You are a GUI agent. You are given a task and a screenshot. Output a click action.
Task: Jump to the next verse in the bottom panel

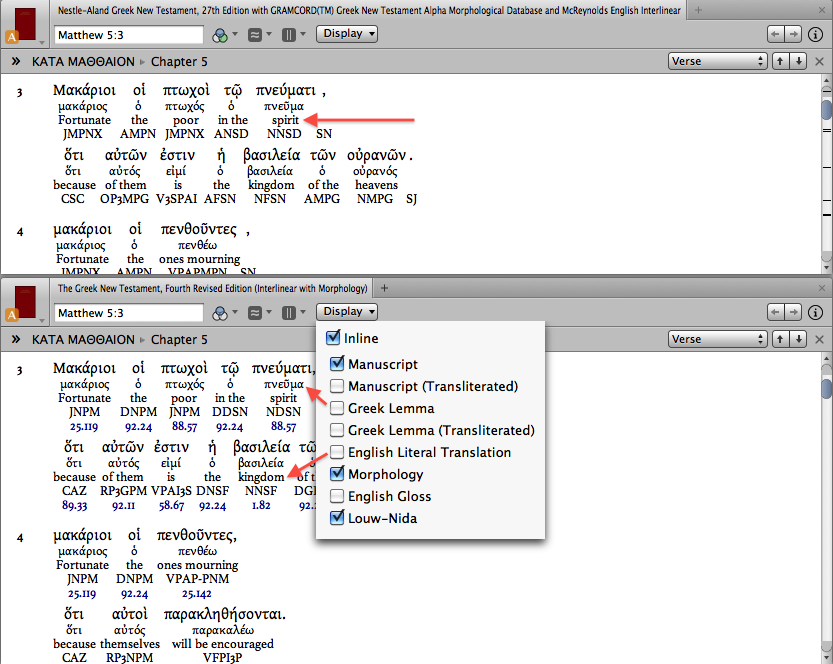pyautogui.click(x=798, y=339)
